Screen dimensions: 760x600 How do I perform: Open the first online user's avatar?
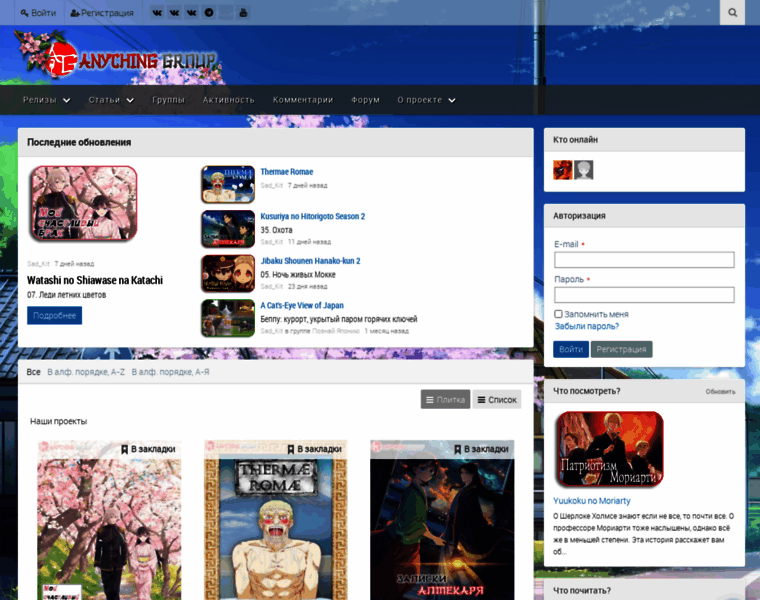tap(562, 170)
